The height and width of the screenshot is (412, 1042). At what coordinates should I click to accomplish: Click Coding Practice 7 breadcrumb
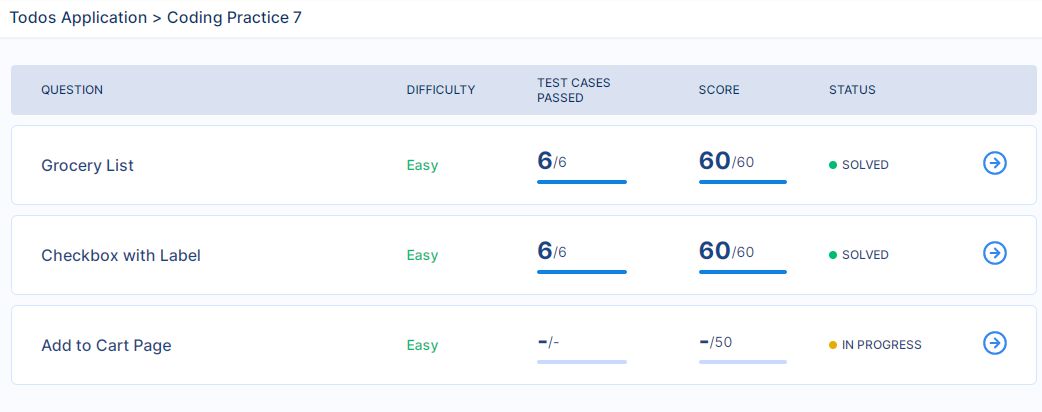(234, 17)
